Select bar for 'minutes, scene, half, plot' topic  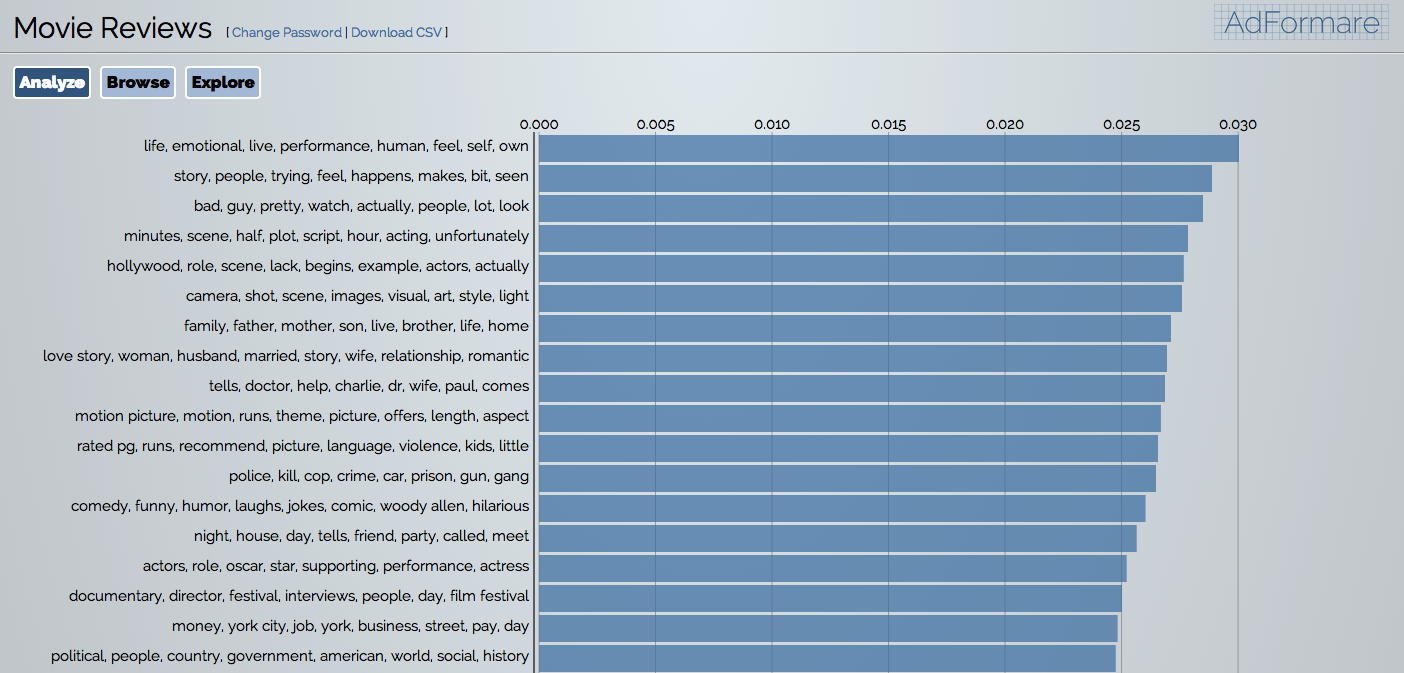pos(863,238)
